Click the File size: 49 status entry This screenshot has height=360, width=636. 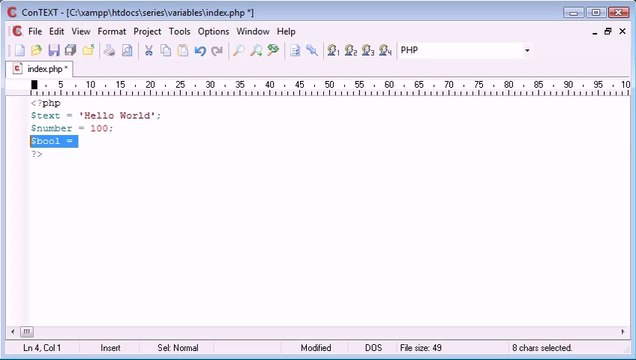(421, 348)
